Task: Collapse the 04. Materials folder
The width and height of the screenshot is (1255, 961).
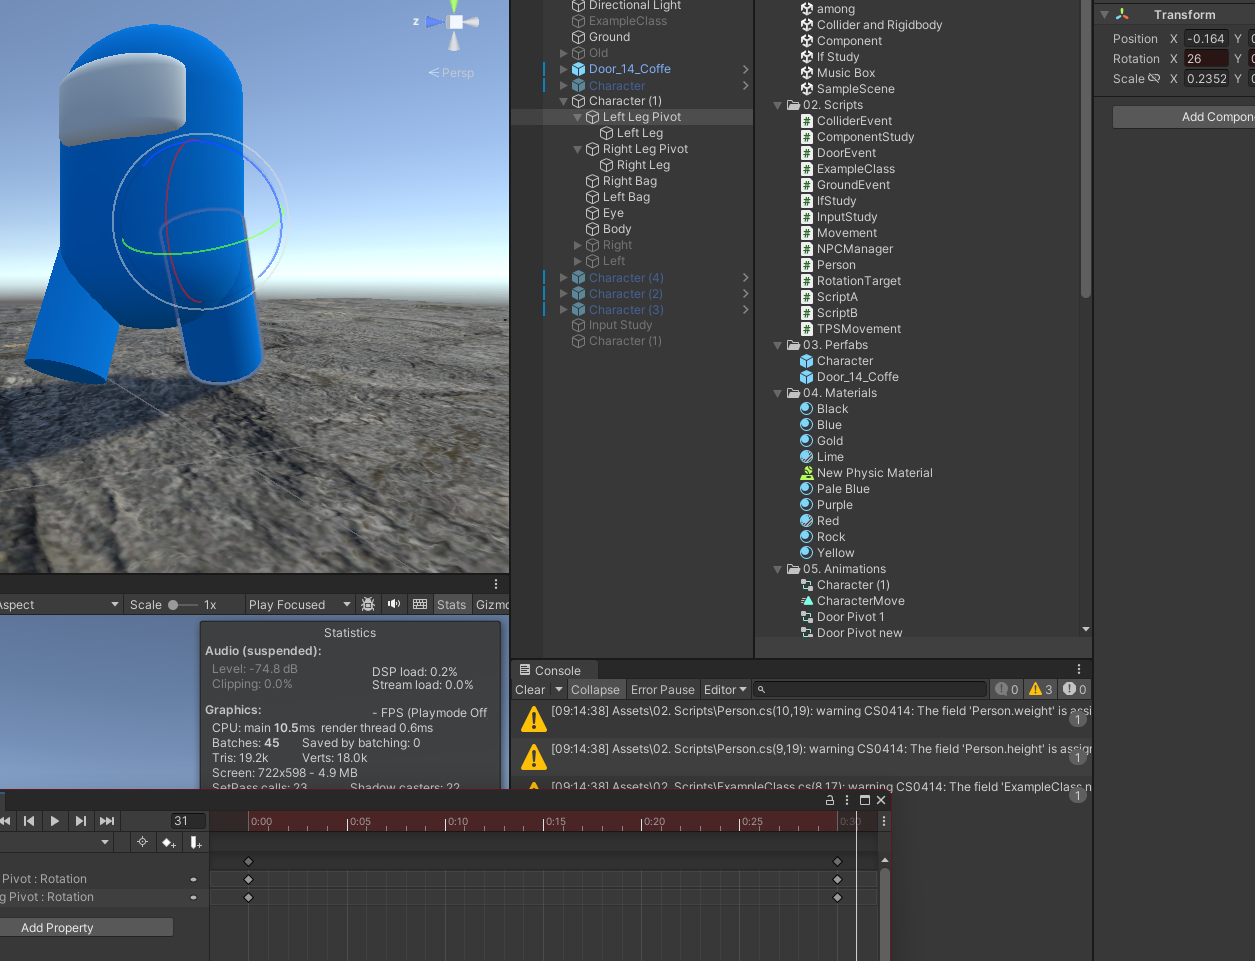Action: pos(778,393)
